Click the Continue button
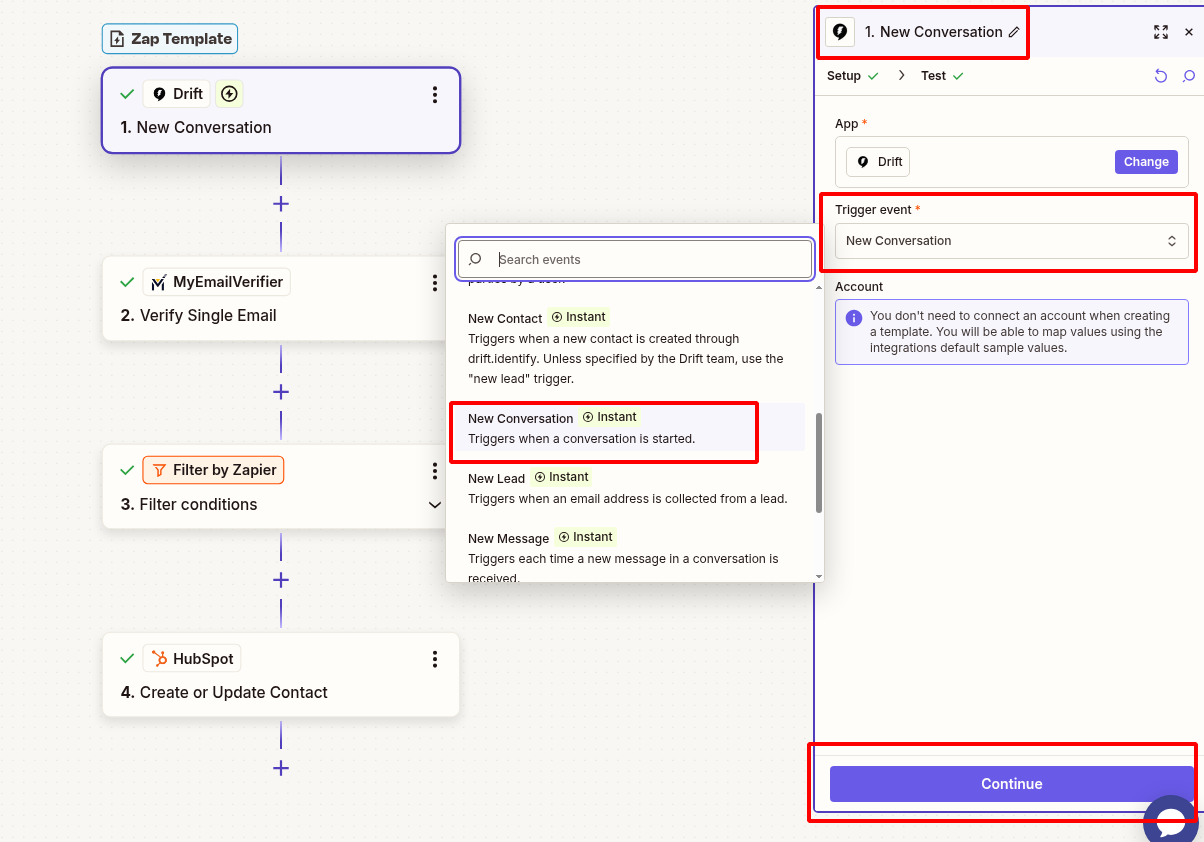Screen dimensions: 1204x842 (x=1011, y=784)
